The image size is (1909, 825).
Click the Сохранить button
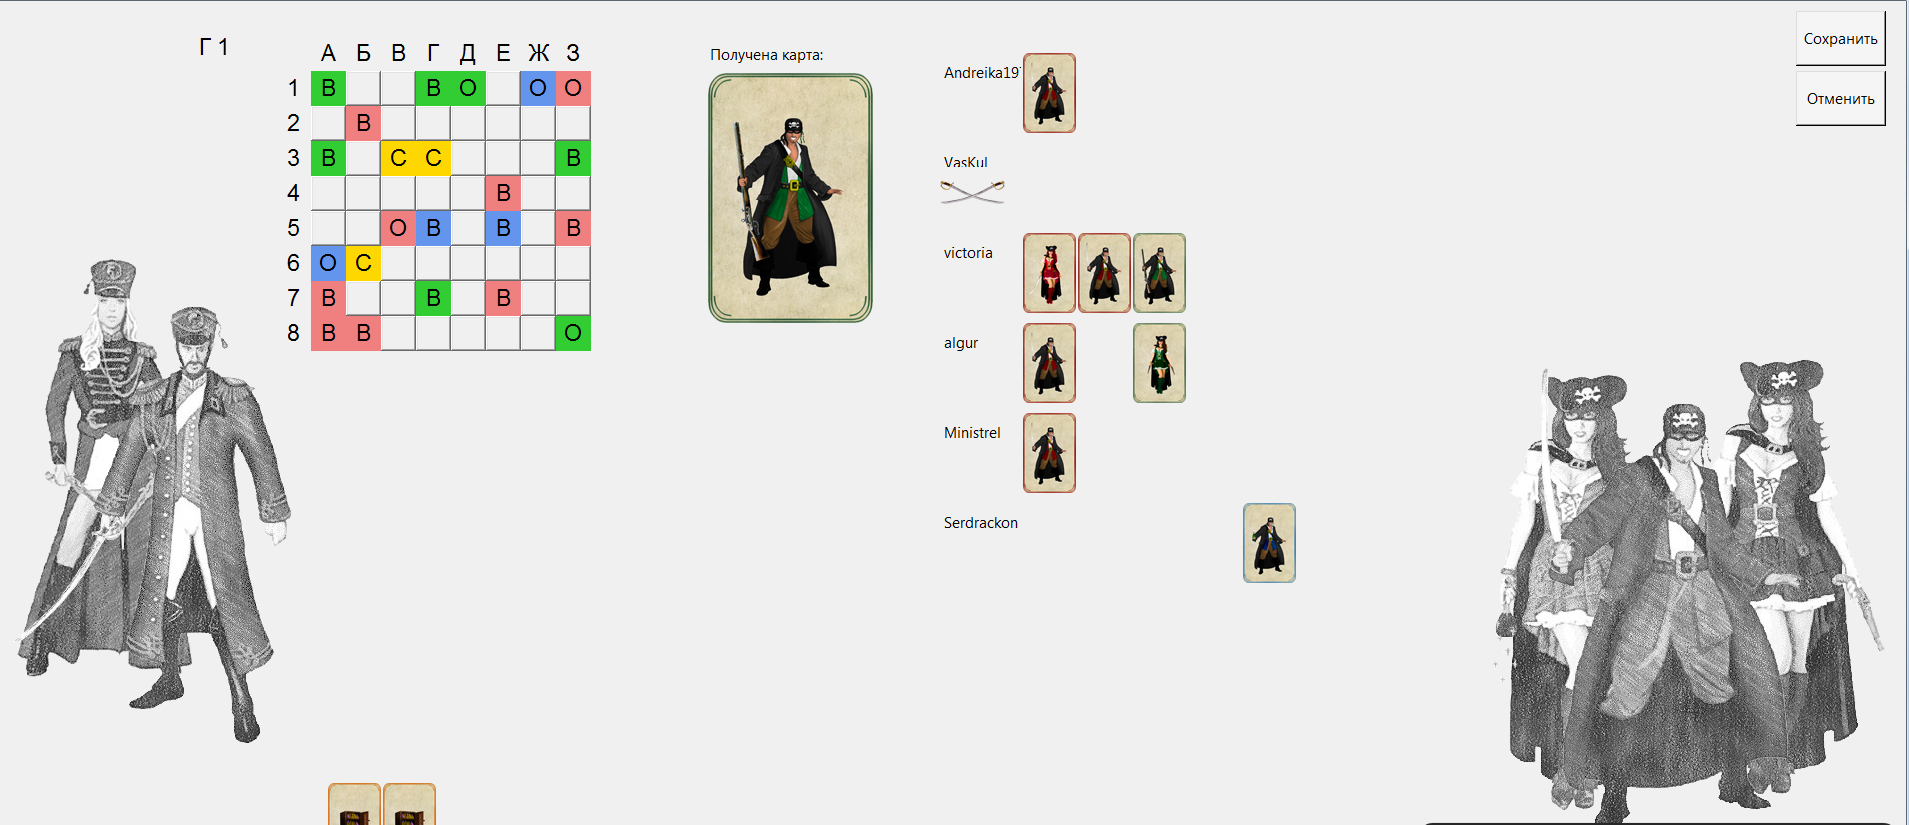click(1840, 39)
